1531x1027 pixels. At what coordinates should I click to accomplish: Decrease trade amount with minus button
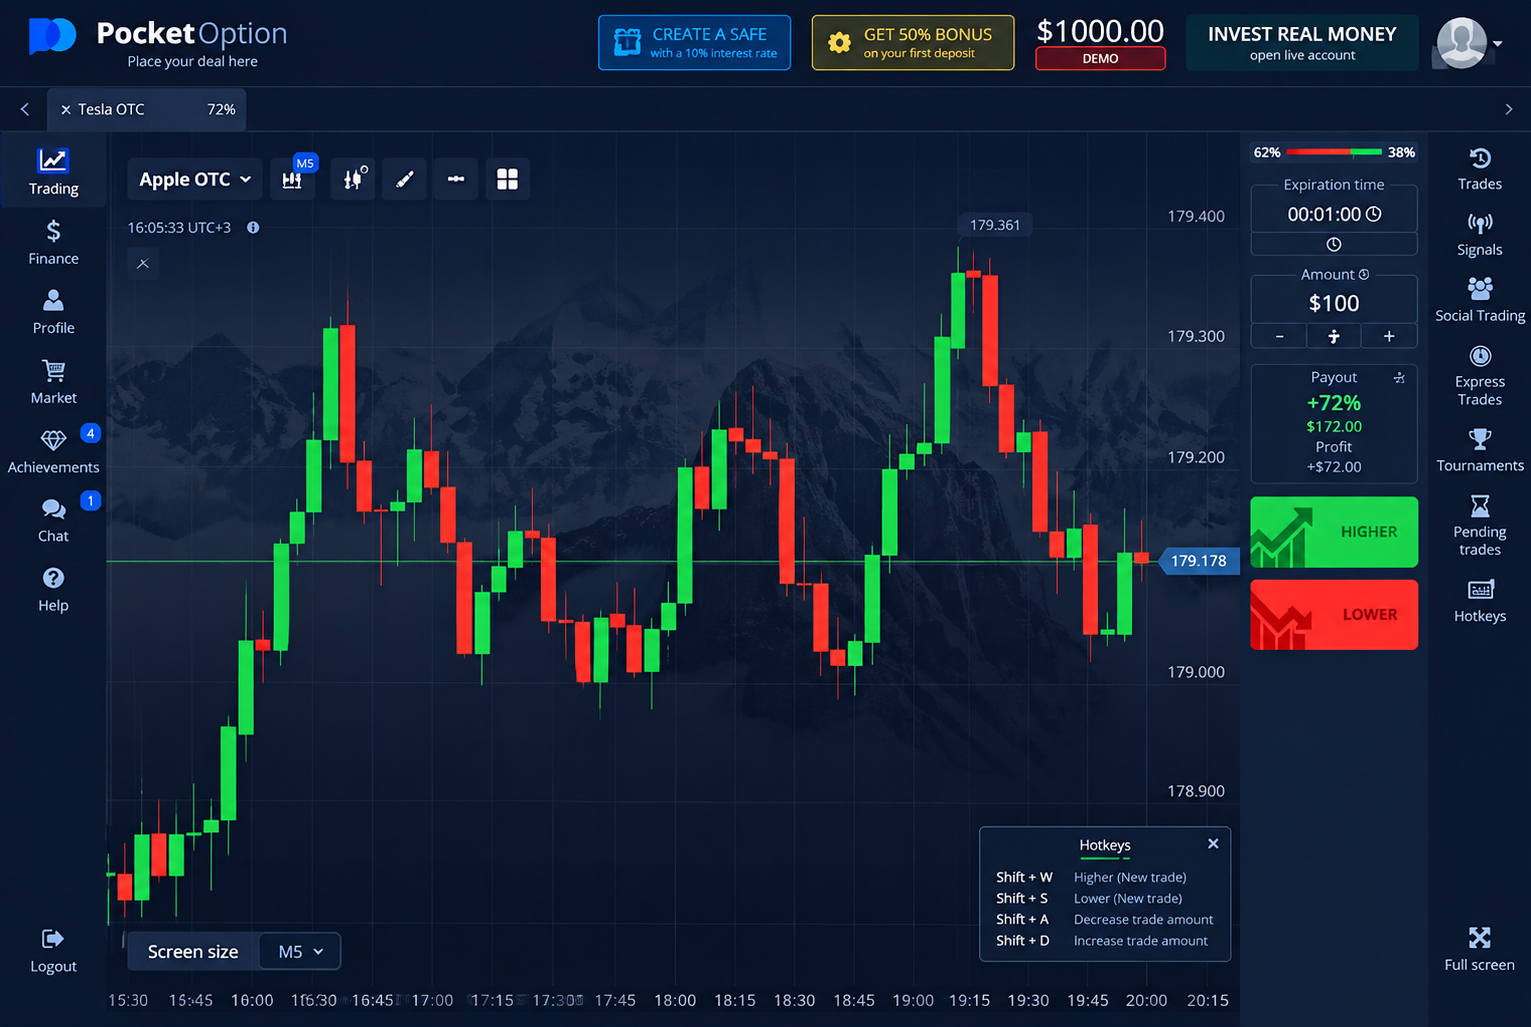[x=1279, y=336]
